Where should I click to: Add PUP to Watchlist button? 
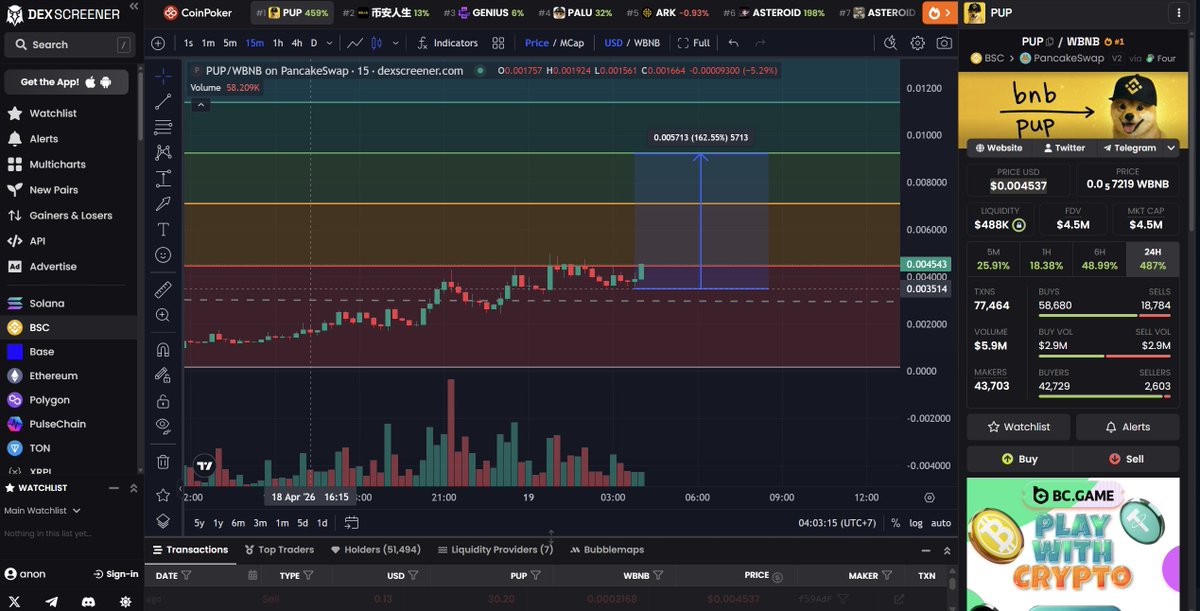point(1019,427)
